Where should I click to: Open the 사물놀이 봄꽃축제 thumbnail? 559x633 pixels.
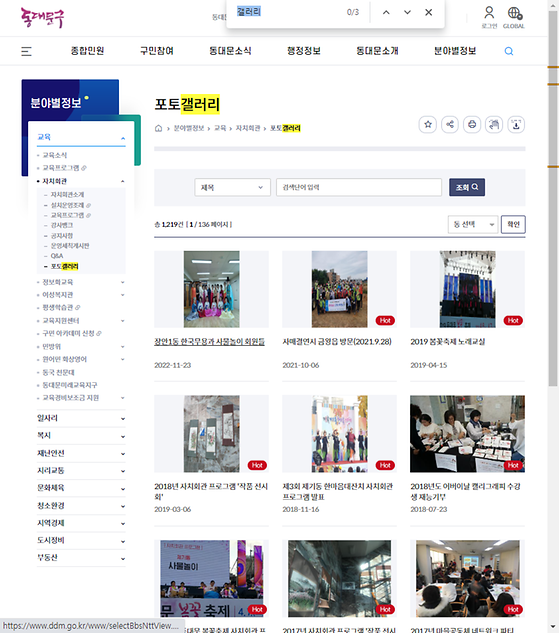coord(211,579)
